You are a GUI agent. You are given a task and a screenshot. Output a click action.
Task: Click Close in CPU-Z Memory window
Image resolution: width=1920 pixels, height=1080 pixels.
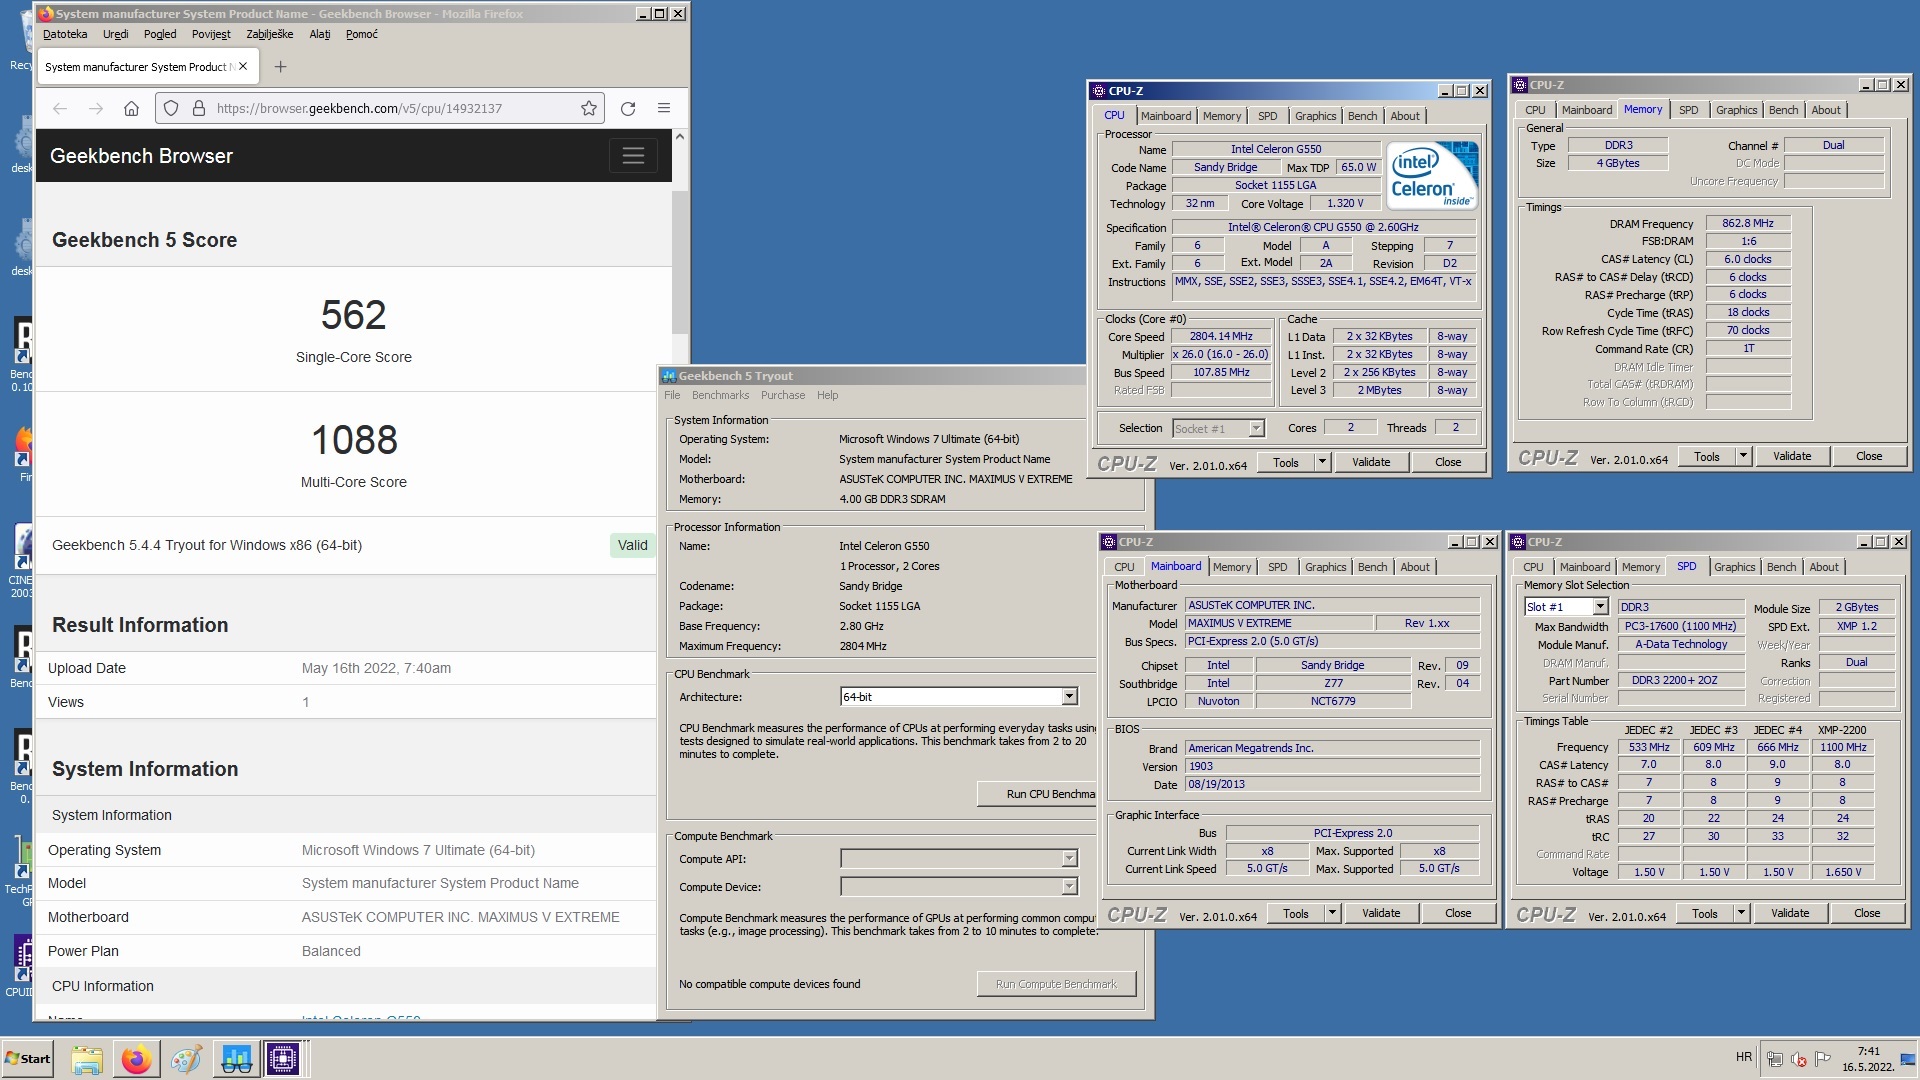[x=1869, y=456]
